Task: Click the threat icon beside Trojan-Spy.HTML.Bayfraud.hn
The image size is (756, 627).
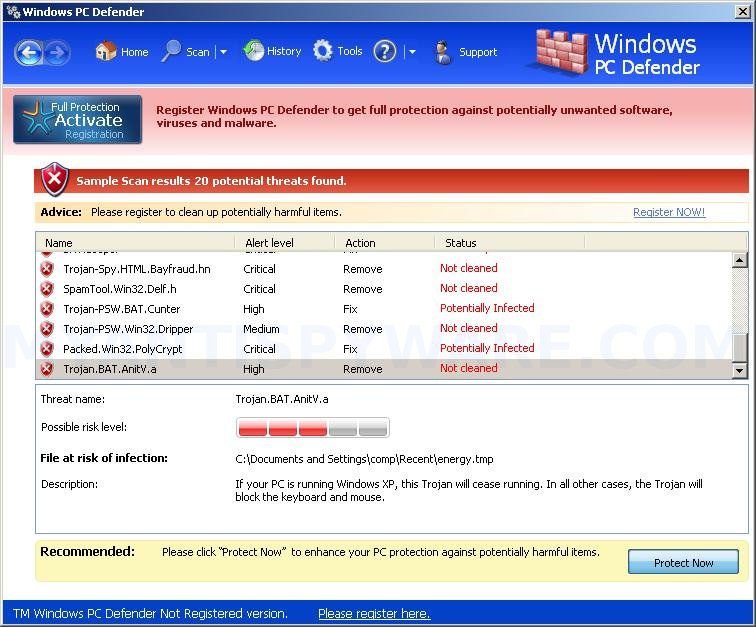Action: pos(47,269)
